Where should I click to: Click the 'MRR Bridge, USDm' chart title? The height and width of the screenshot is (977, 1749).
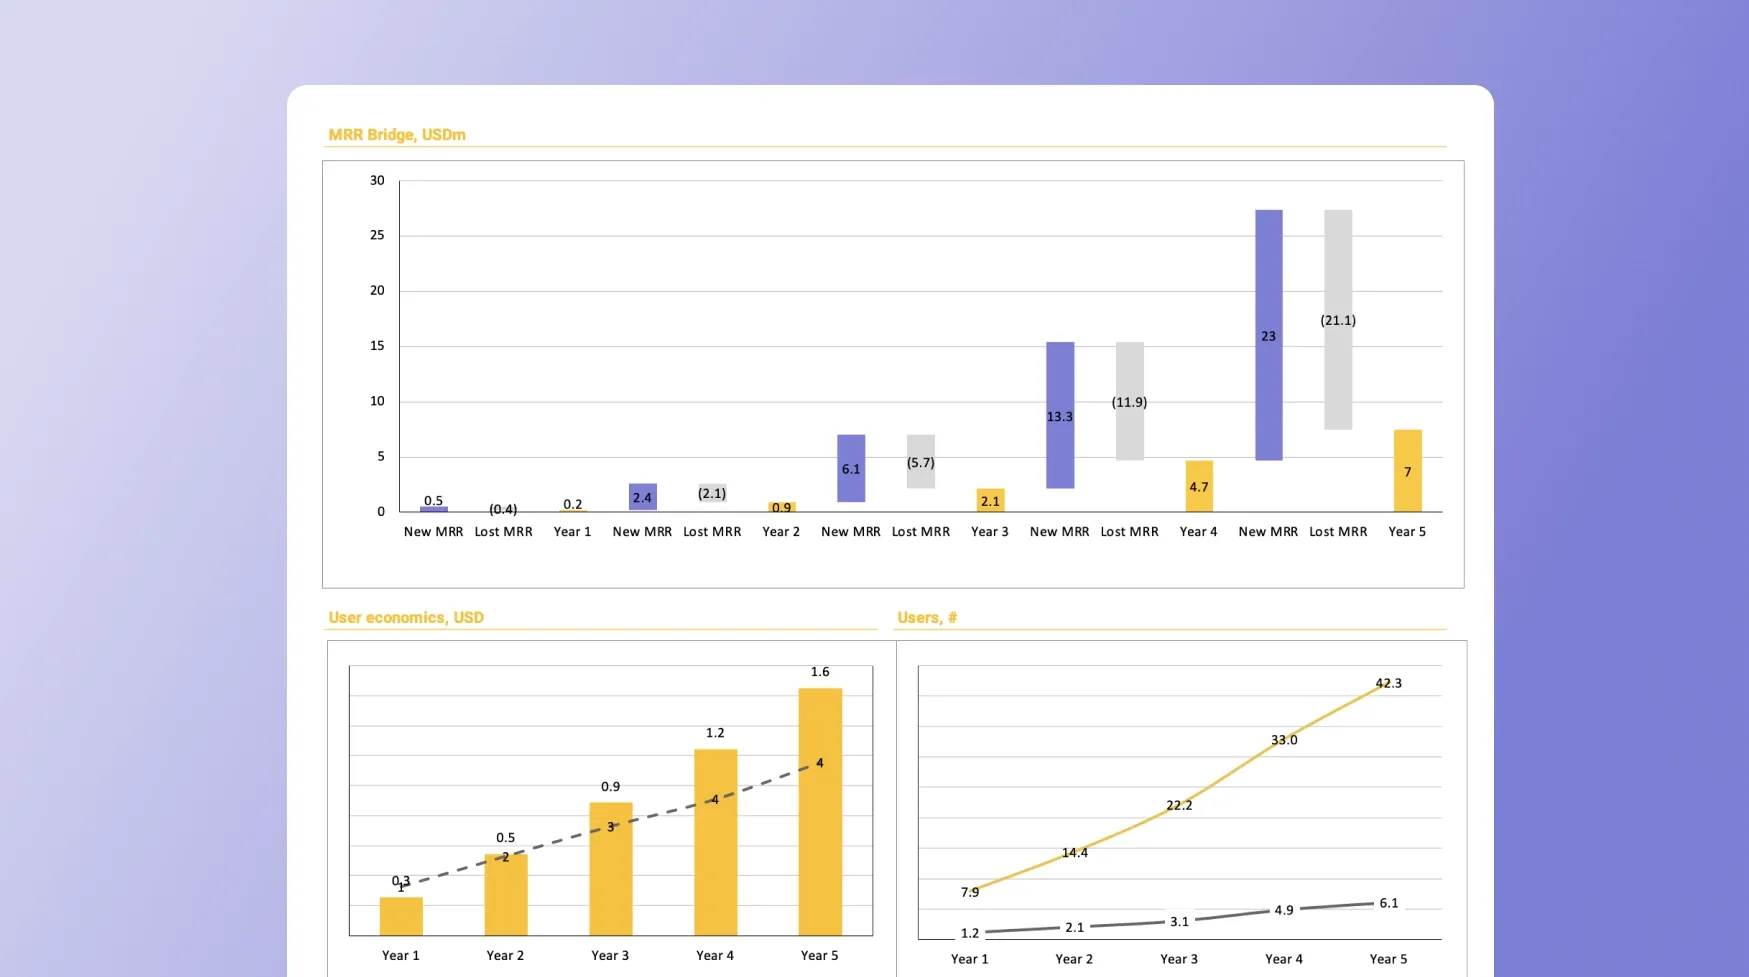click(397, 135)
